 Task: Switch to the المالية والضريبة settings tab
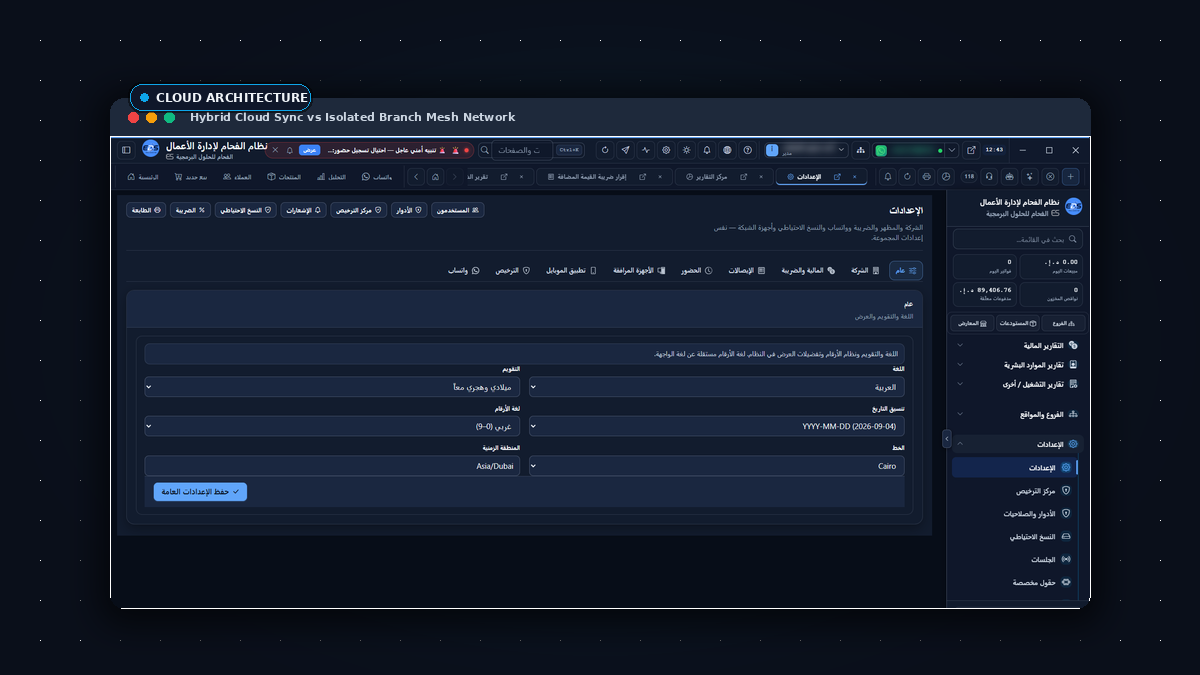809,270
